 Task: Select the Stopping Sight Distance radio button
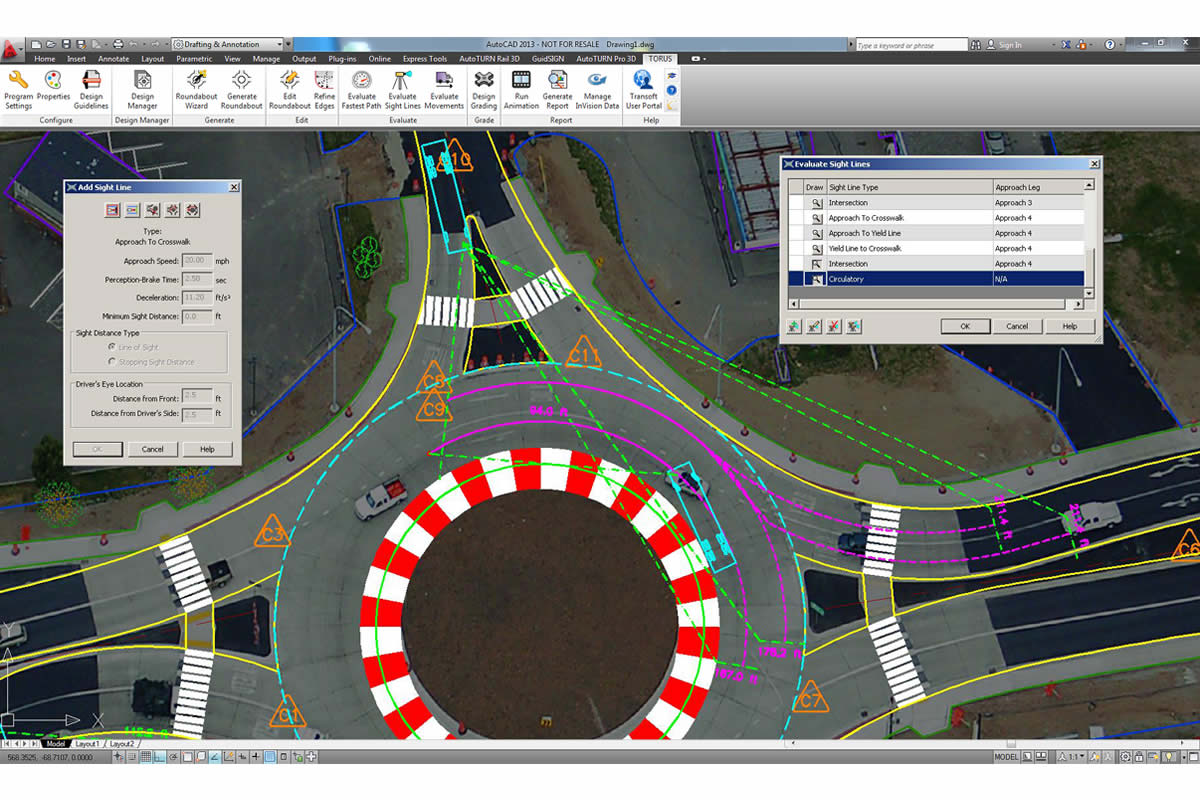(112, 362)
